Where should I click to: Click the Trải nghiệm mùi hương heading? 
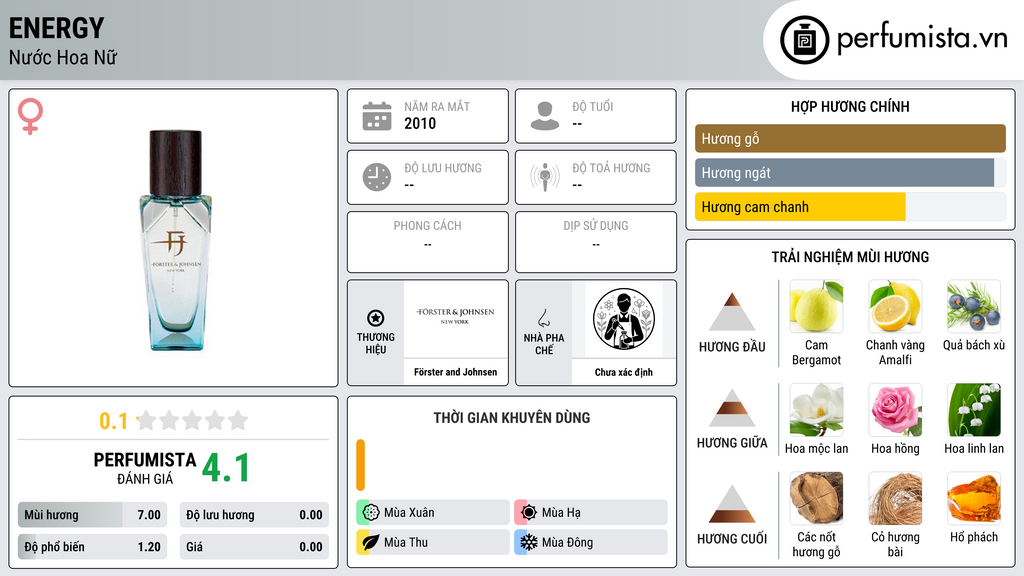[x=850, y=257]
